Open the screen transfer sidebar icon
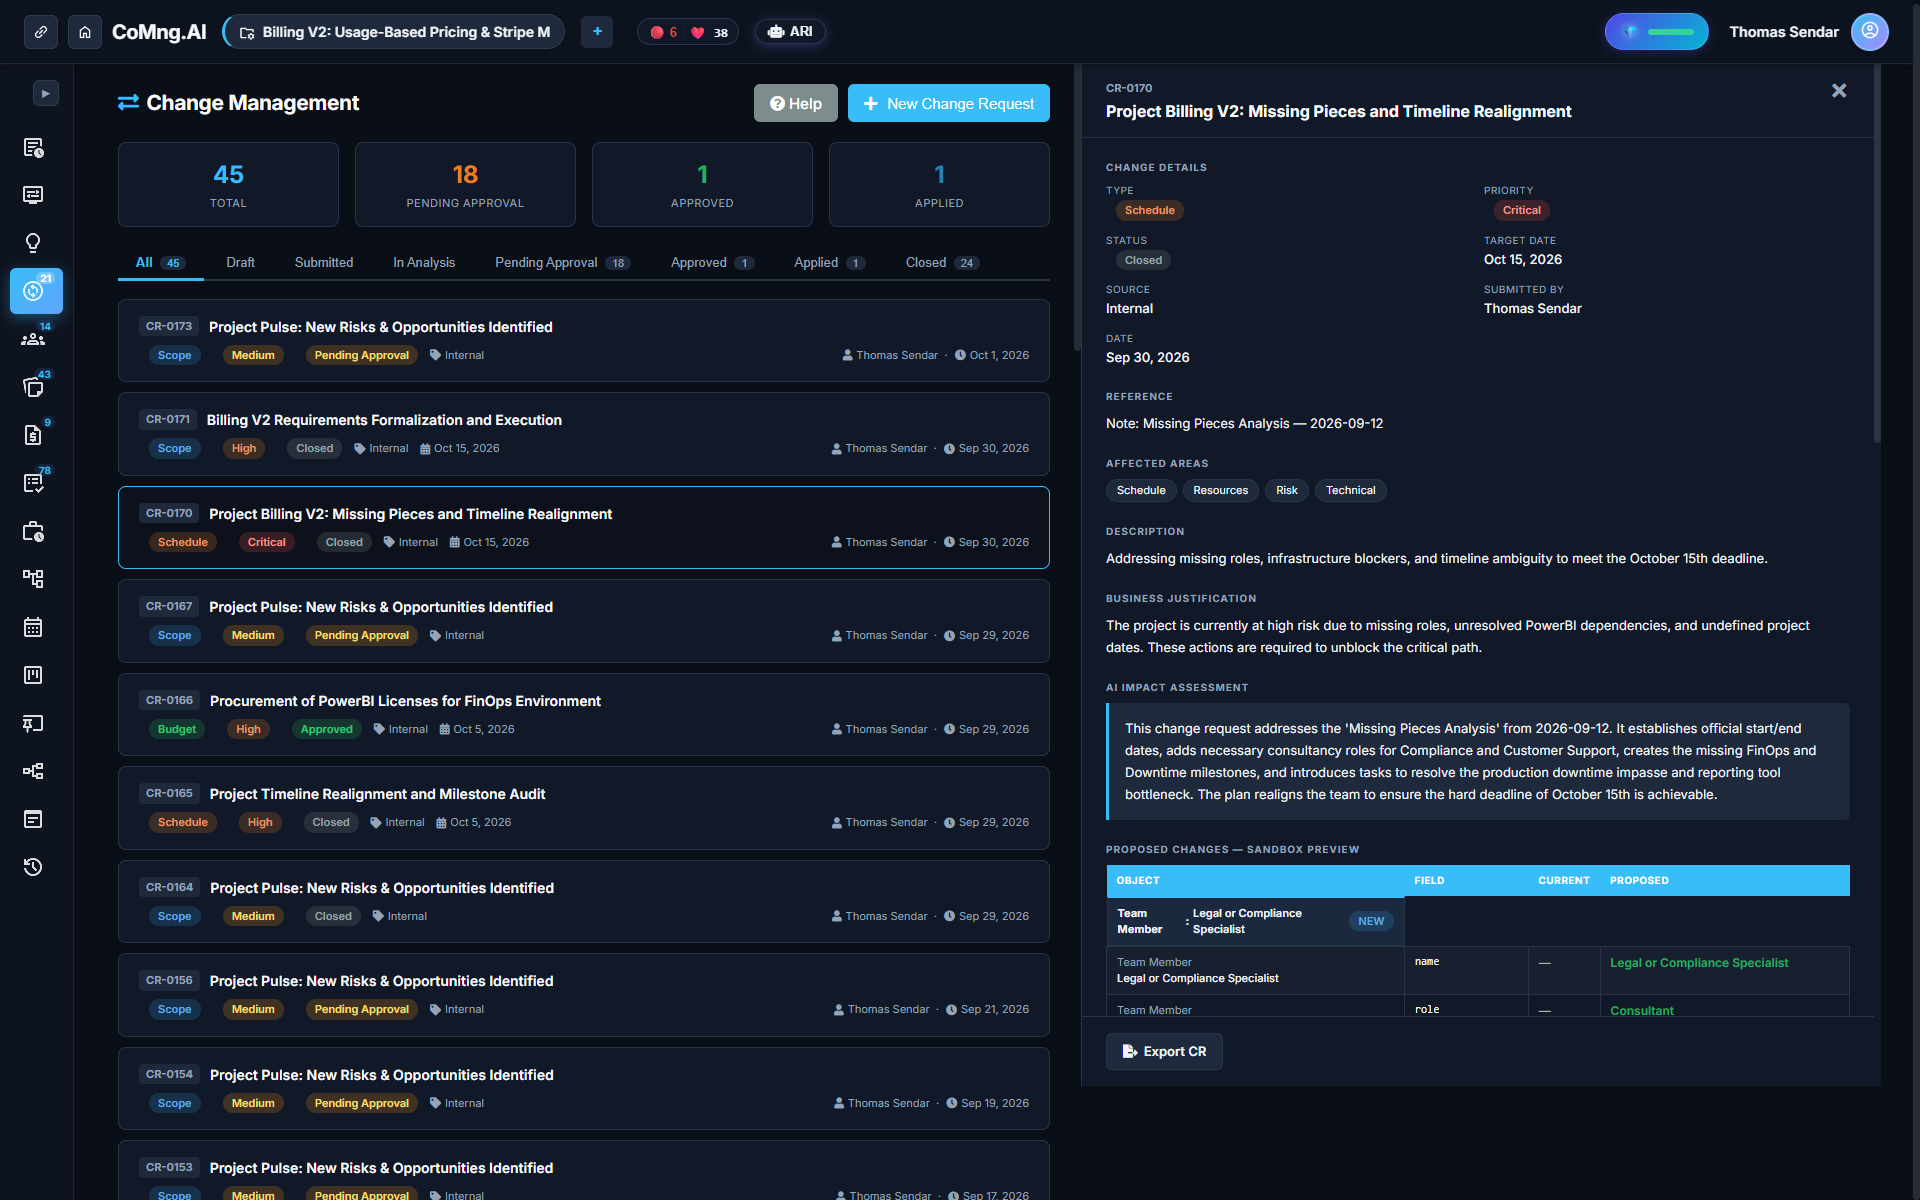Screen dimensions: 1920x1200 [x=33, y=195]
